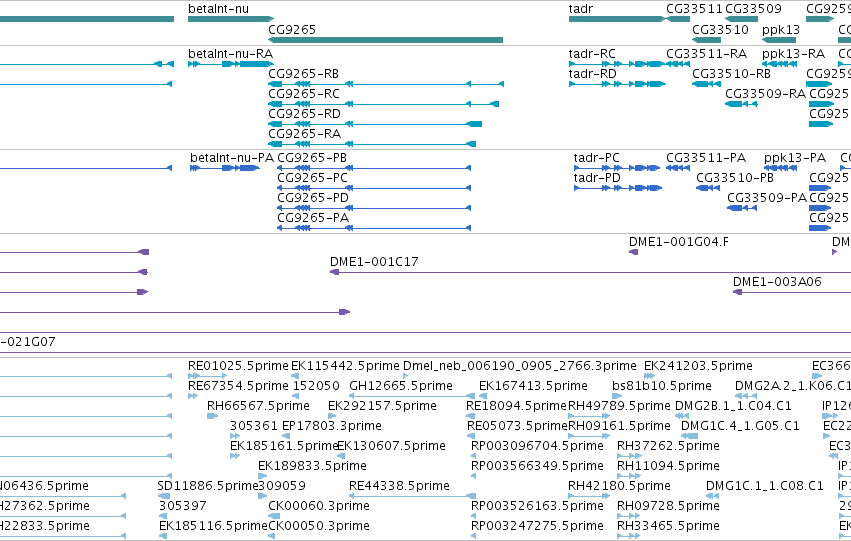Image resolution: width=851 pixels, height=541 pixels.
Task: Click the RH11094.5prime EST label
Action: point(668,466)
